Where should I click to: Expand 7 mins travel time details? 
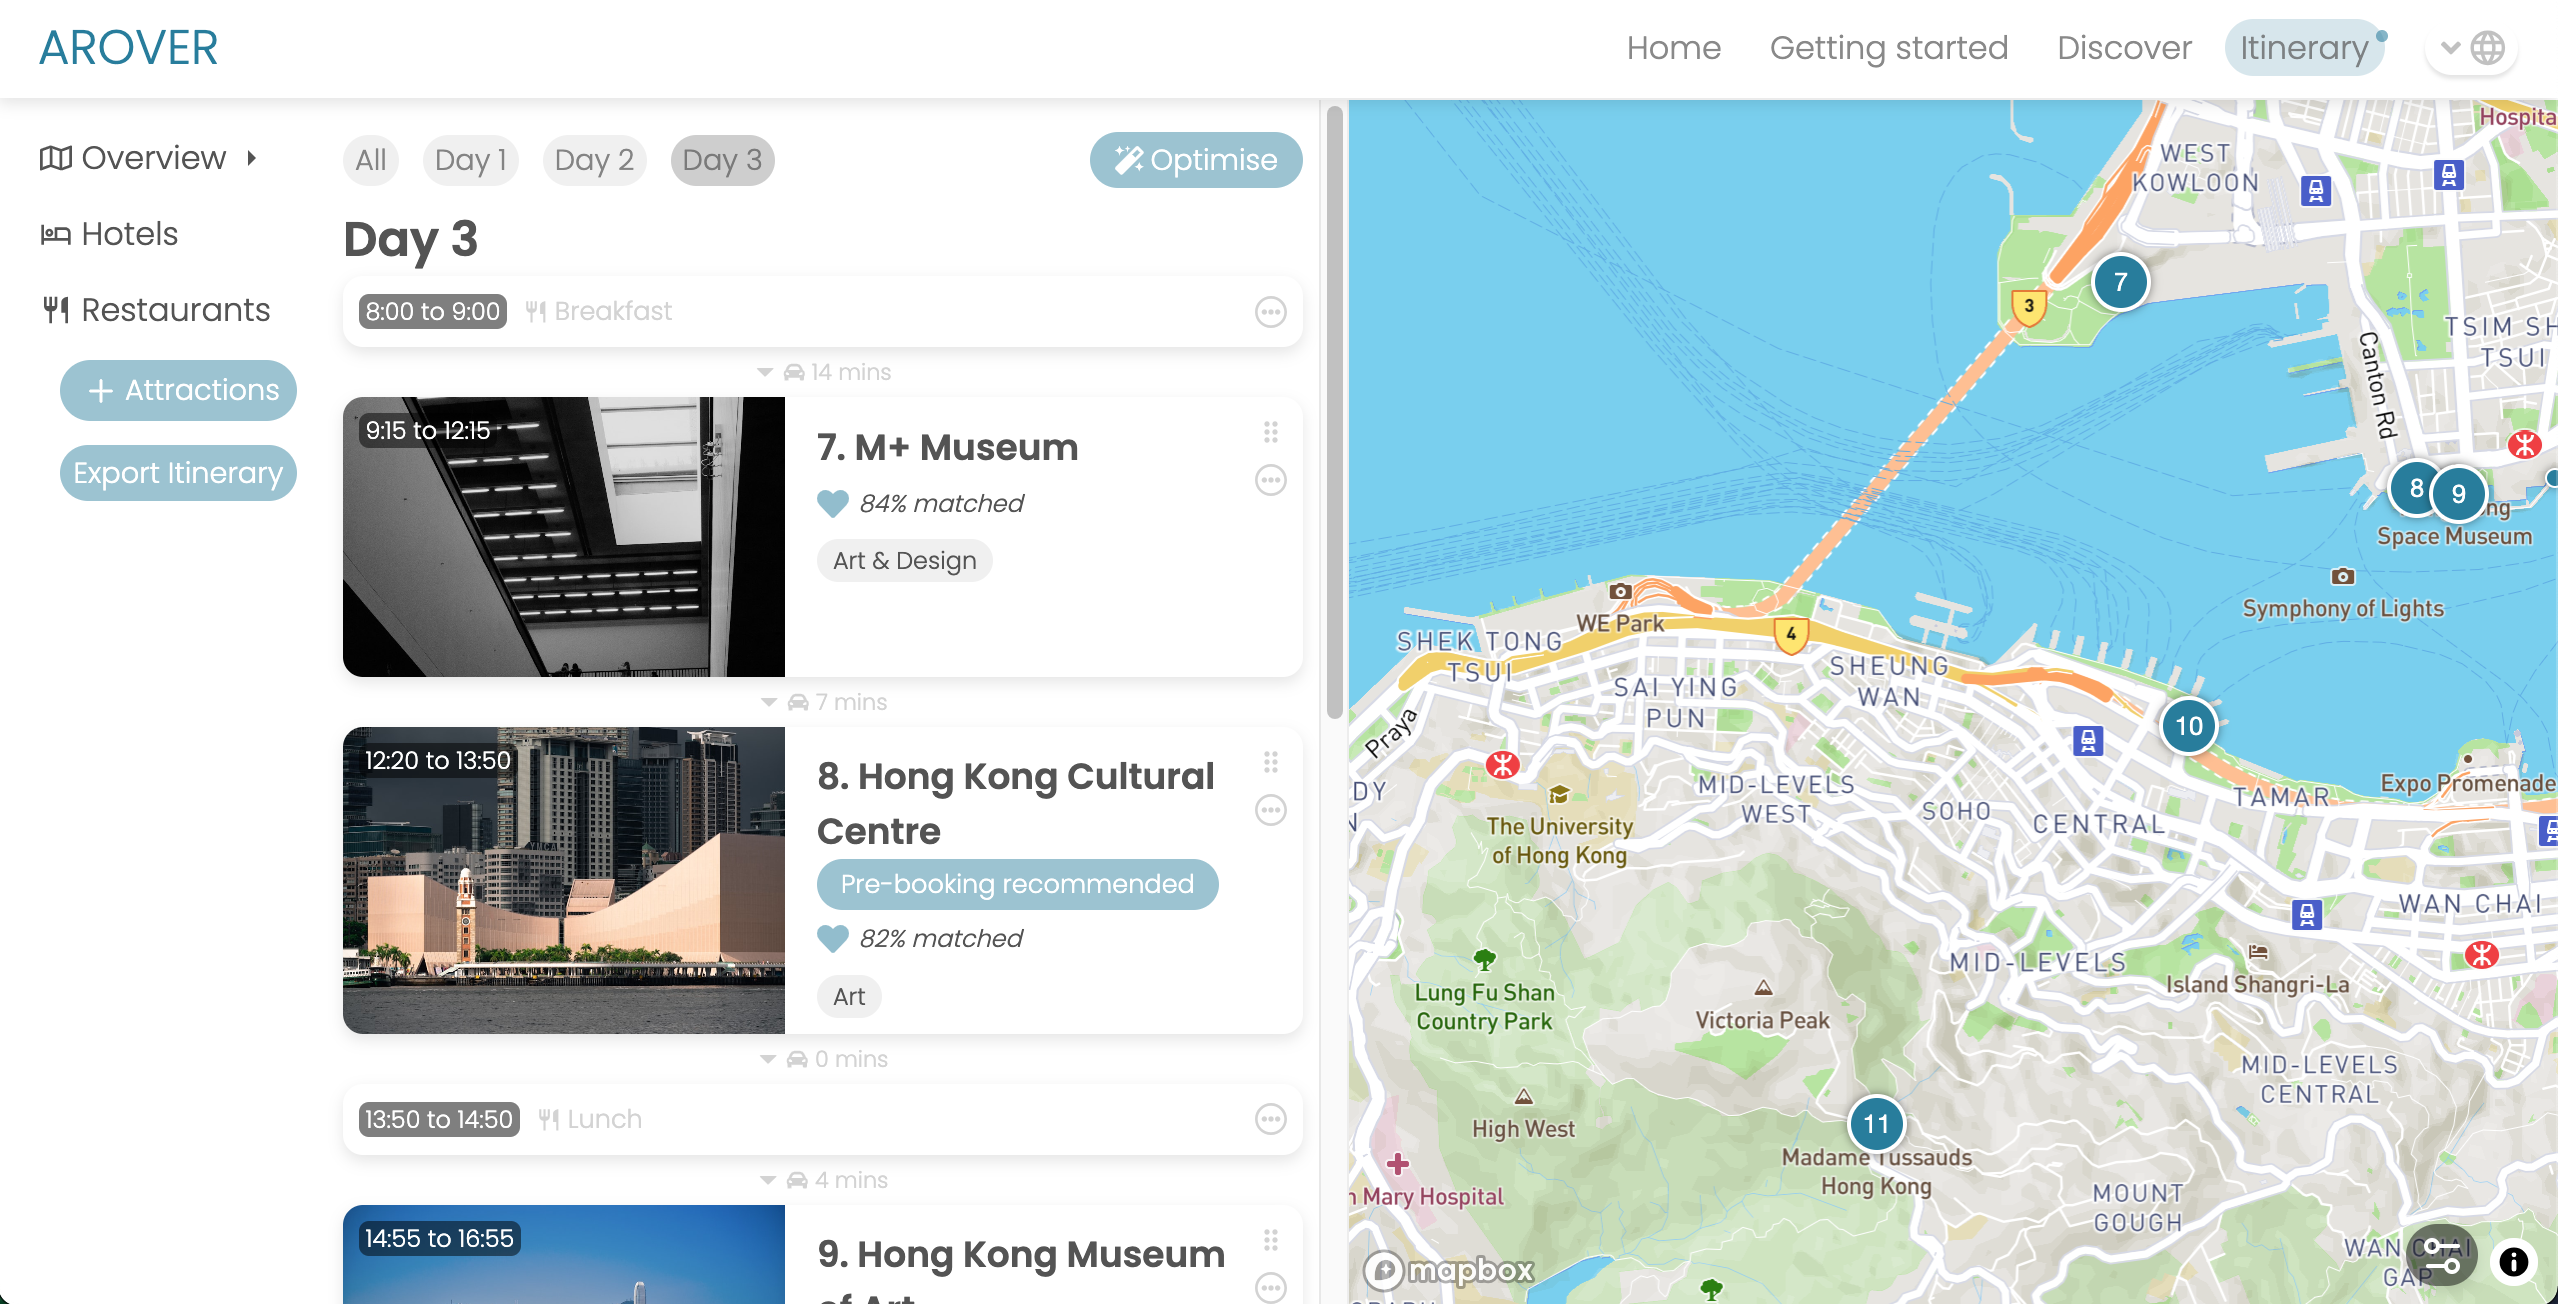click(769, 702)
